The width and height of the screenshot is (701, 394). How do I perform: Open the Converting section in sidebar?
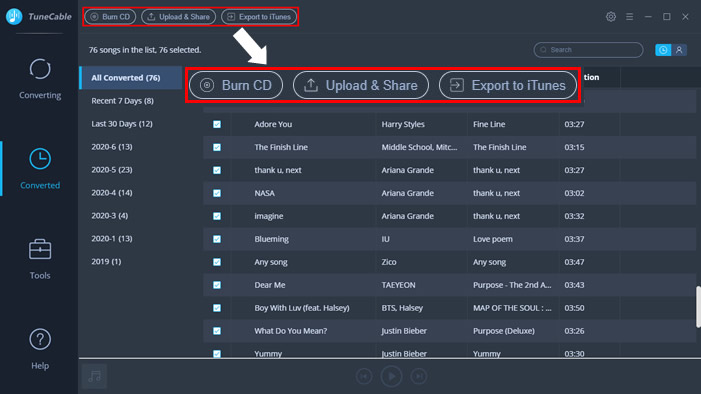[40, 79]
